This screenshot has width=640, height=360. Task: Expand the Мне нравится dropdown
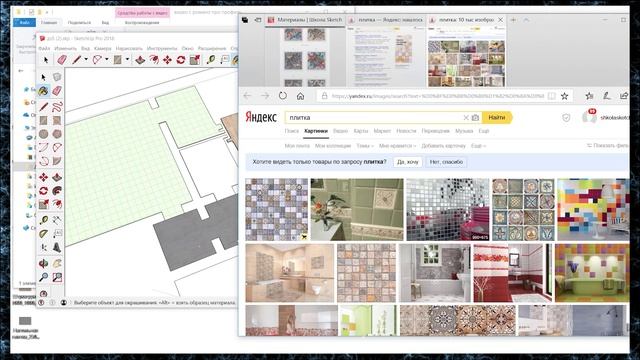pyautogui.click(x=397, y=146)
